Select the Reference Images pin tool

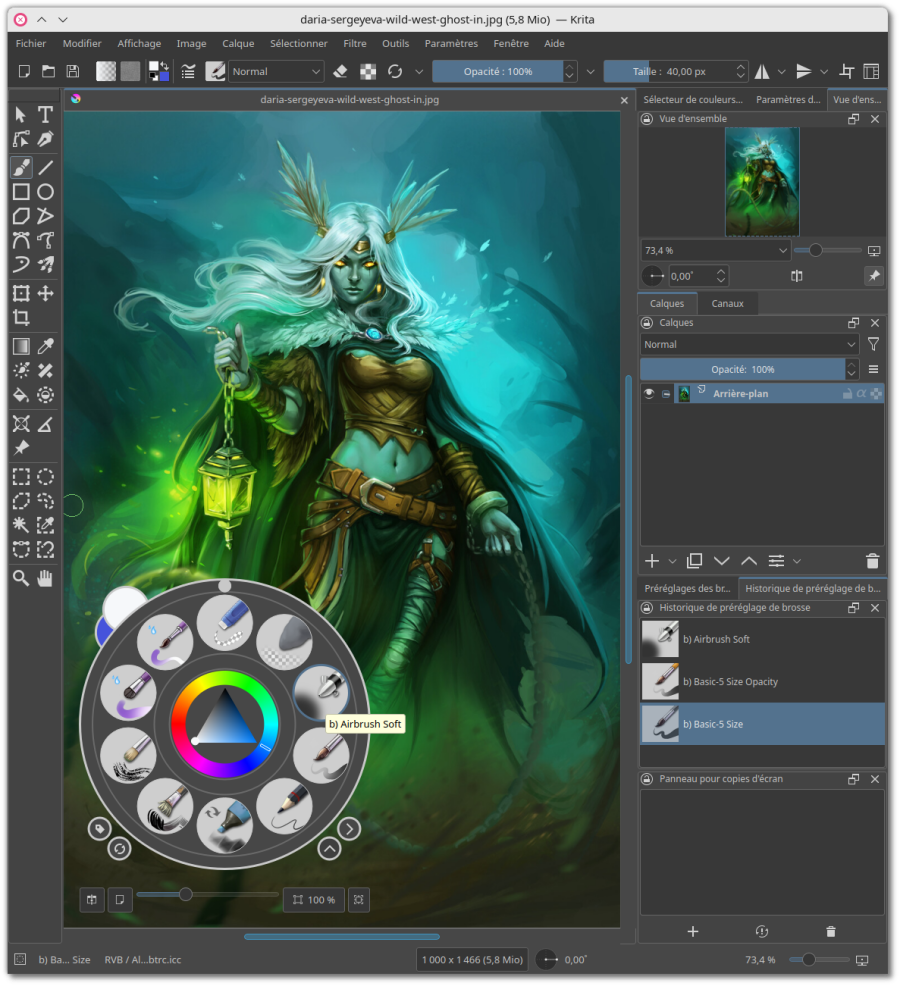tap(21, 448)
